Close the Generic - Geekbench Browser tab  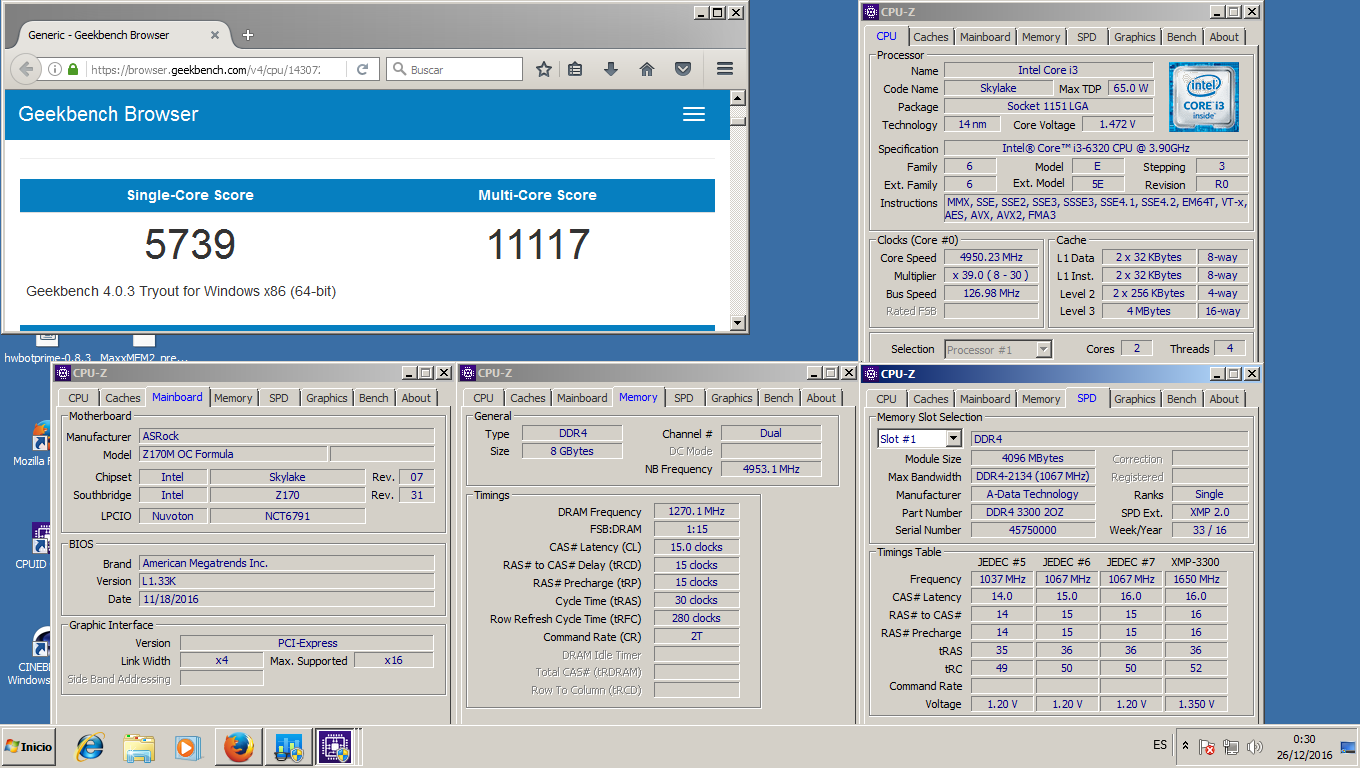point(215,35)
